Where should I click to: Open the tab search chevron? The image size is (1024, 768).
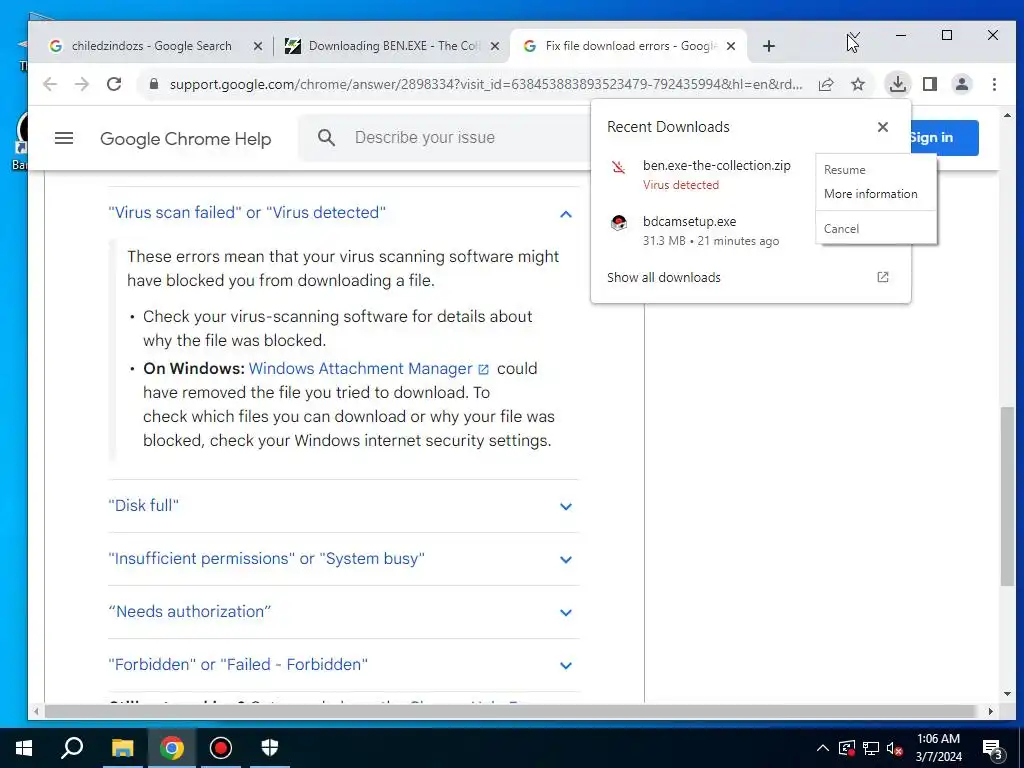(x=854, y=35)
